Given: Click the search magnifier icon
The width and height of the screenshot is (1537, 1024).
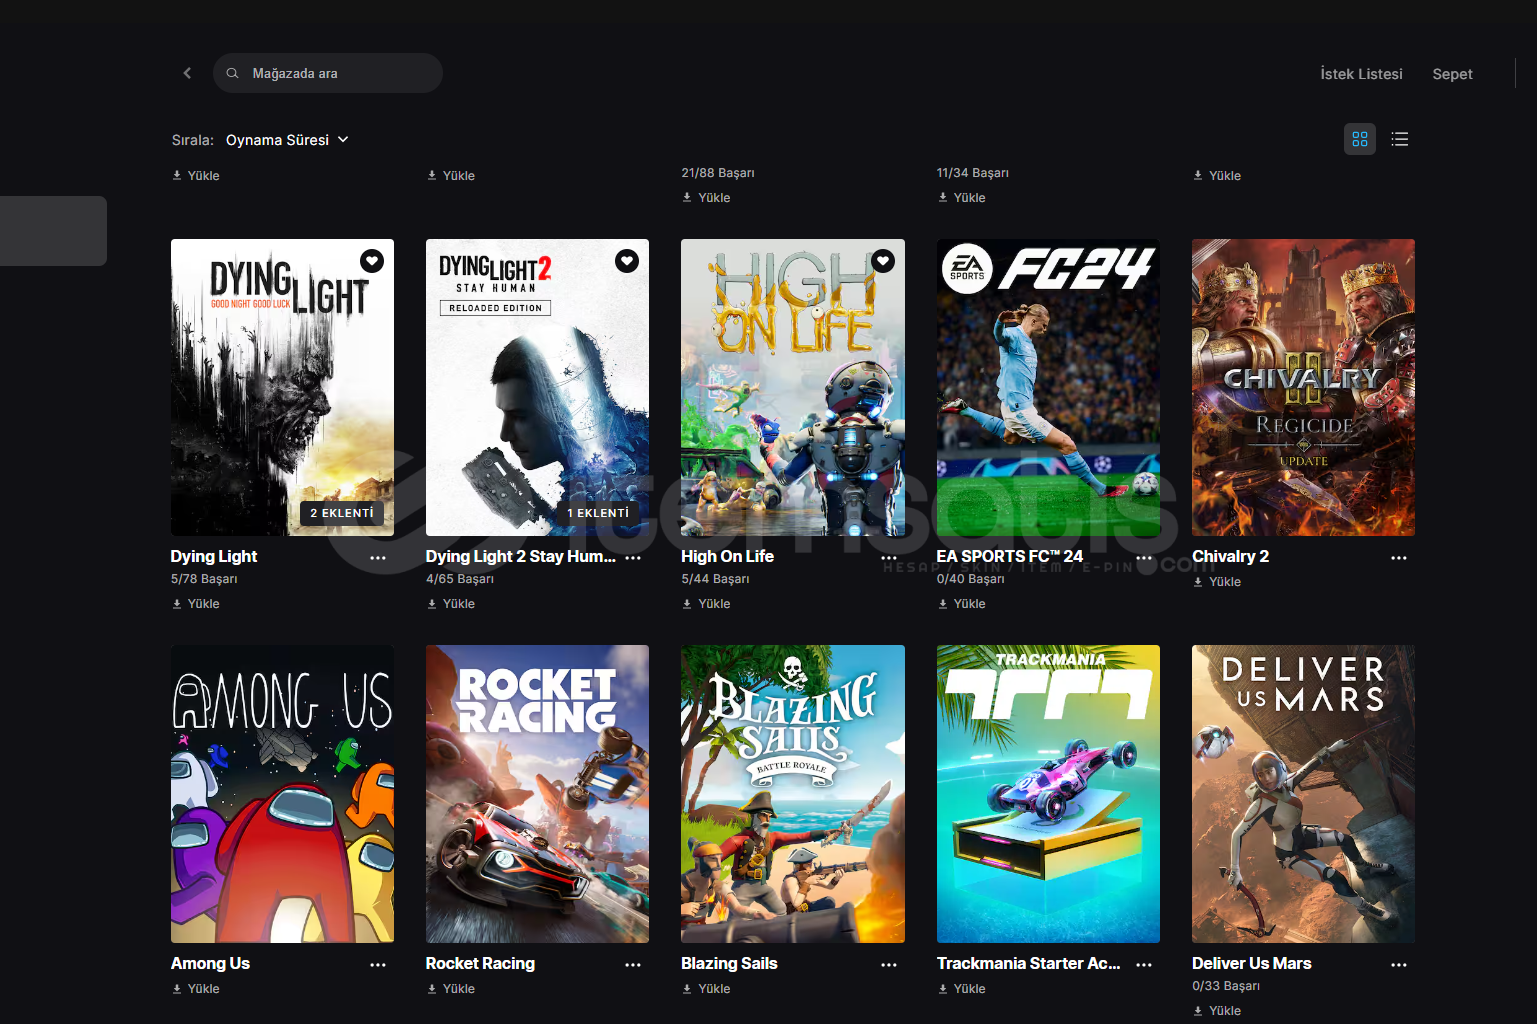Looking at the screenshot, I should tap(232, 73).
